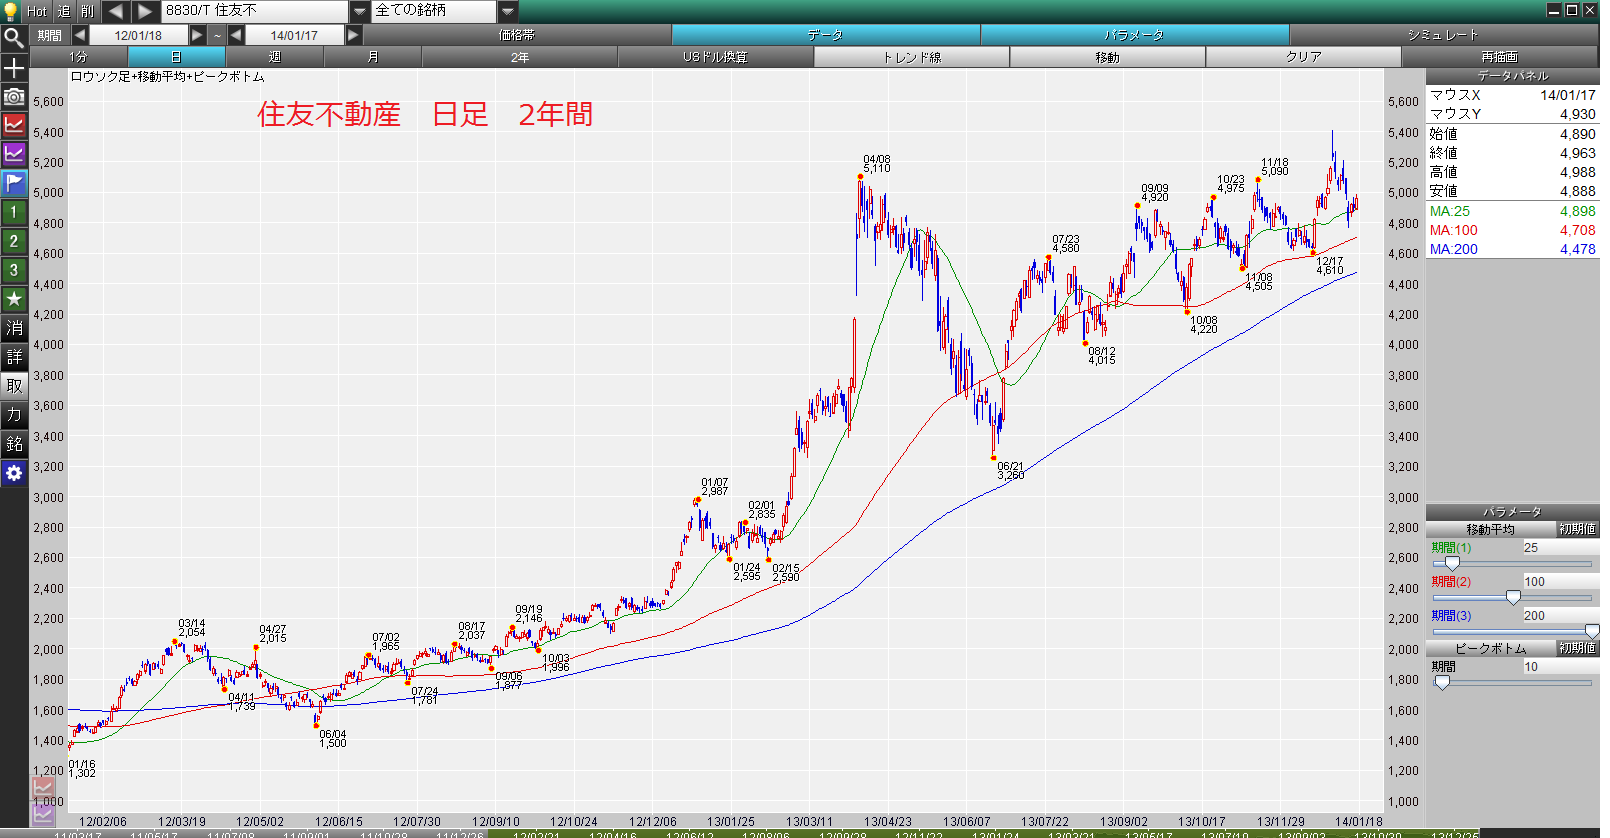Switch to the データ tab
This screenshot has width=1610, height=838.
pos(826,35)
